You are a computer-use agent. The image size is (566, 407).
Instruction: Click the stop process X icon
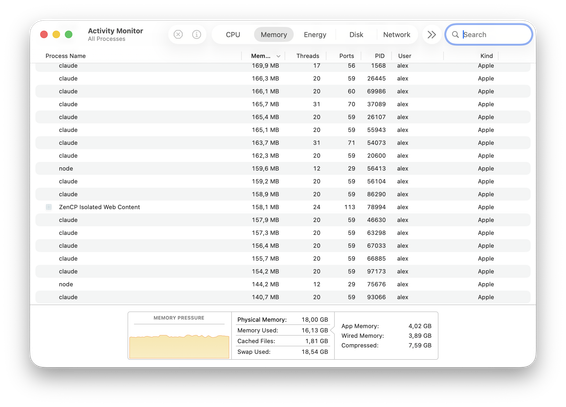178,34
